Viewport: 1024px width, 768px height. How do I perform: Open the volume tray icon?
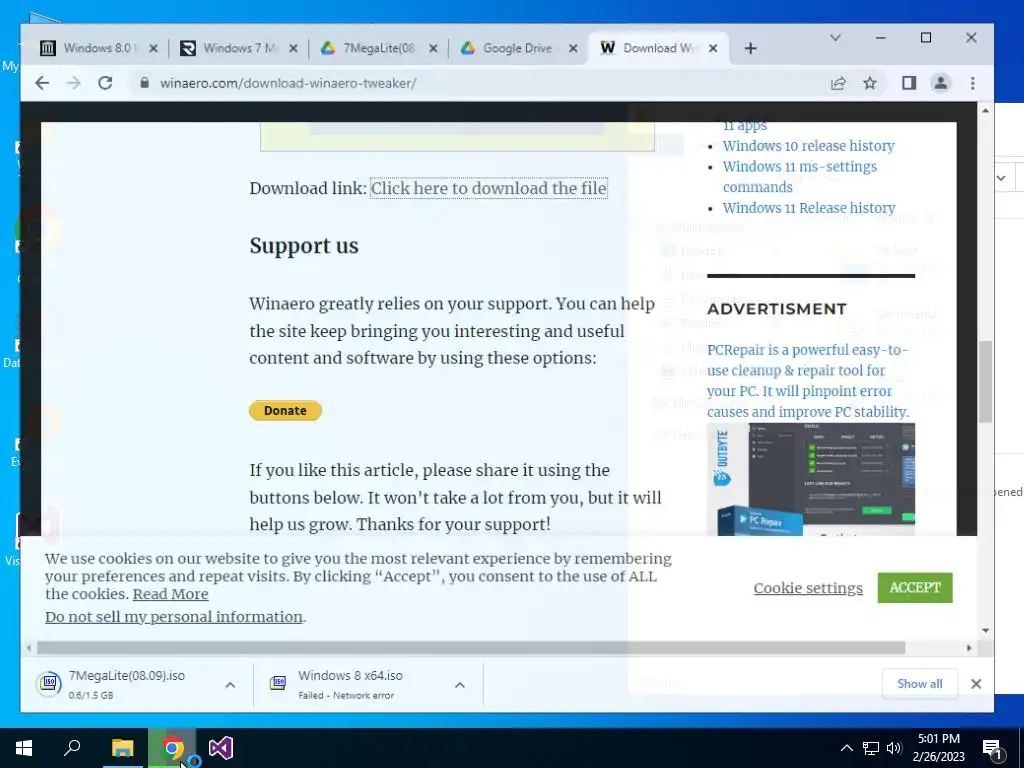click(x=894, y=748)
